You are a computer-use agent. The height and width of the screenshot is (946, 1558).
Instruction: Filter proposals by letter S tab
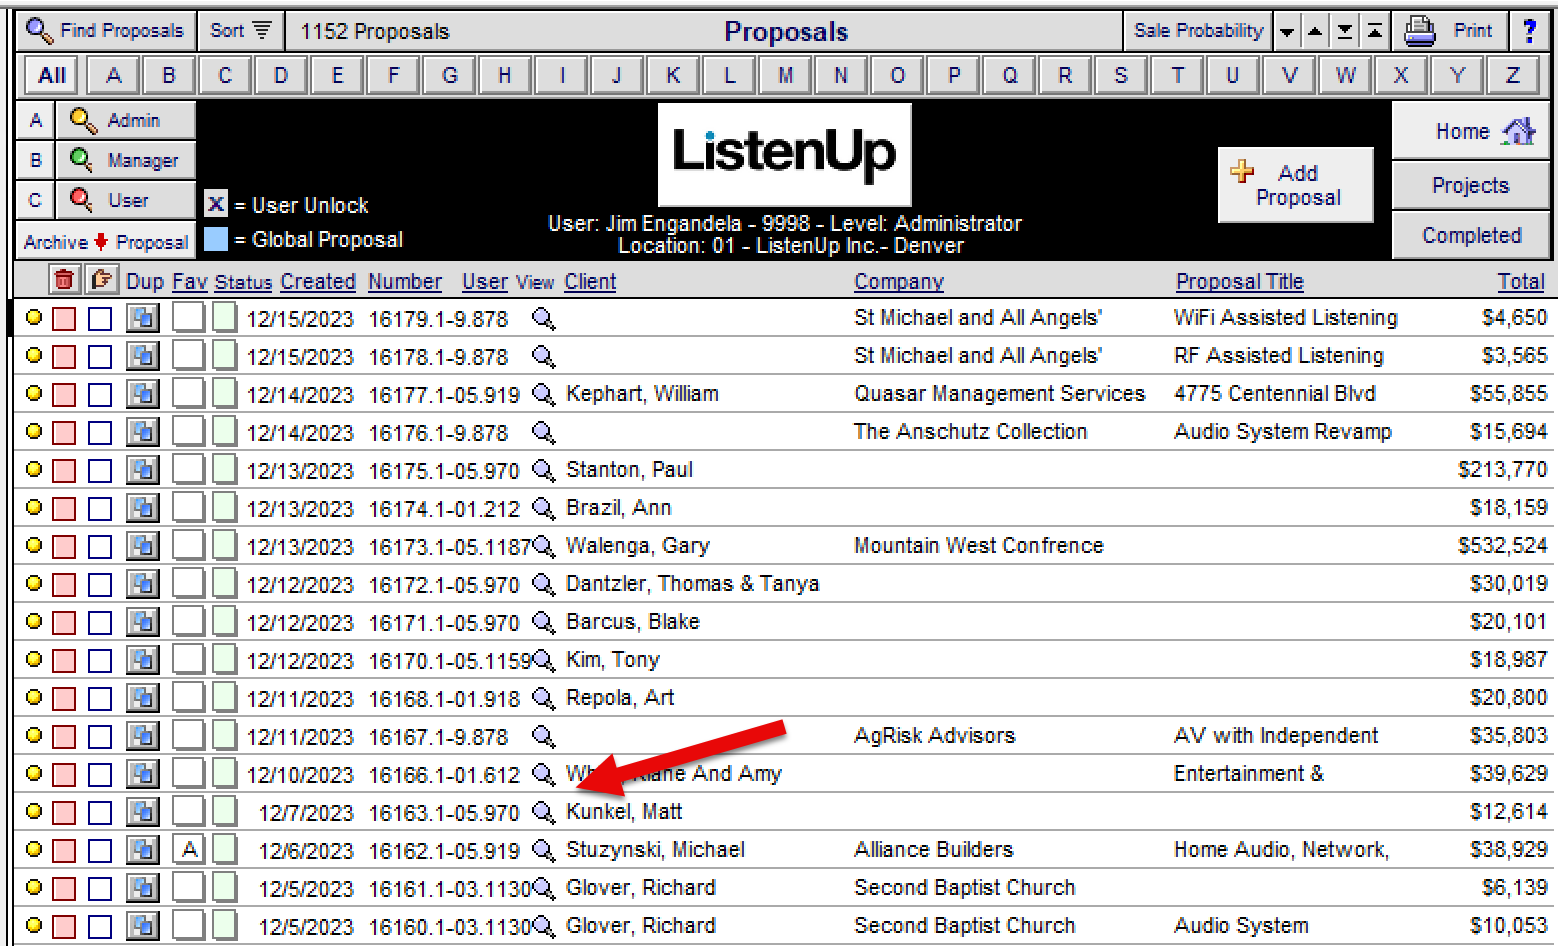(x=1121, y=75)
